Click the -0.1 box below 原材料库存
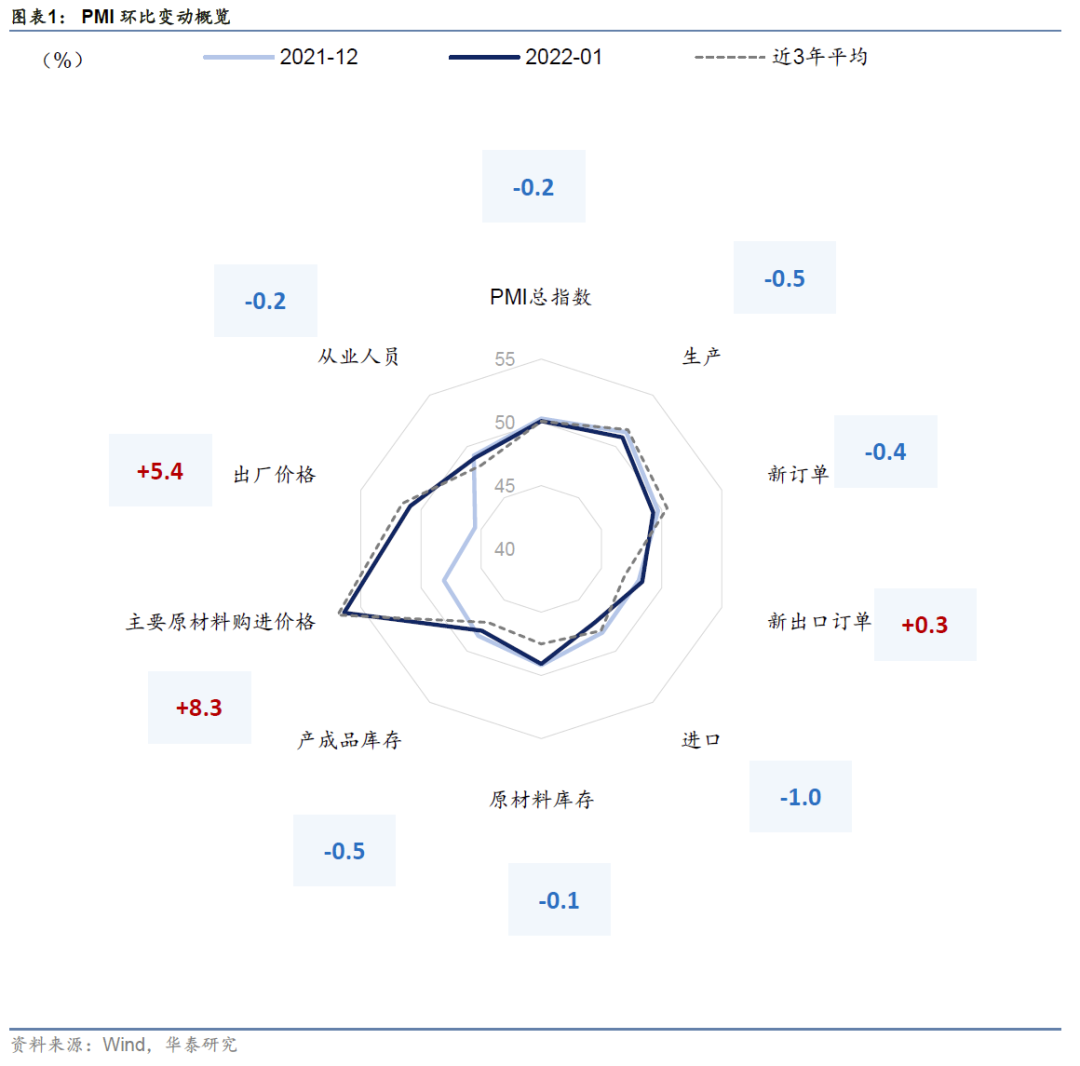This screenshot has height=1066, width=1080. (x=559, y=900)
